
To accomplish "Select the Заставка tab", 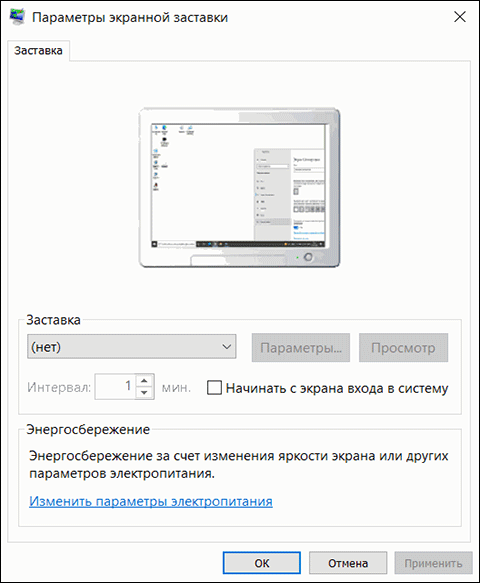I will 38,51.
